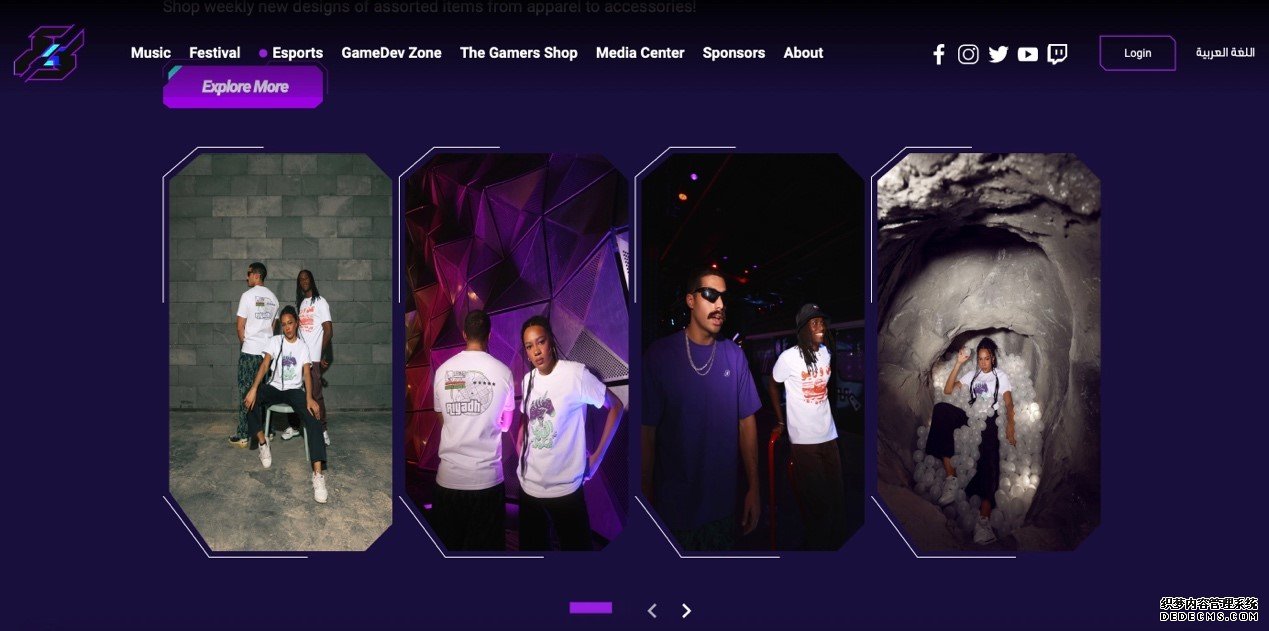Open the Twitter social icon
The height and width of the screenshot is (631, 1269).
(x=998, y=54)
